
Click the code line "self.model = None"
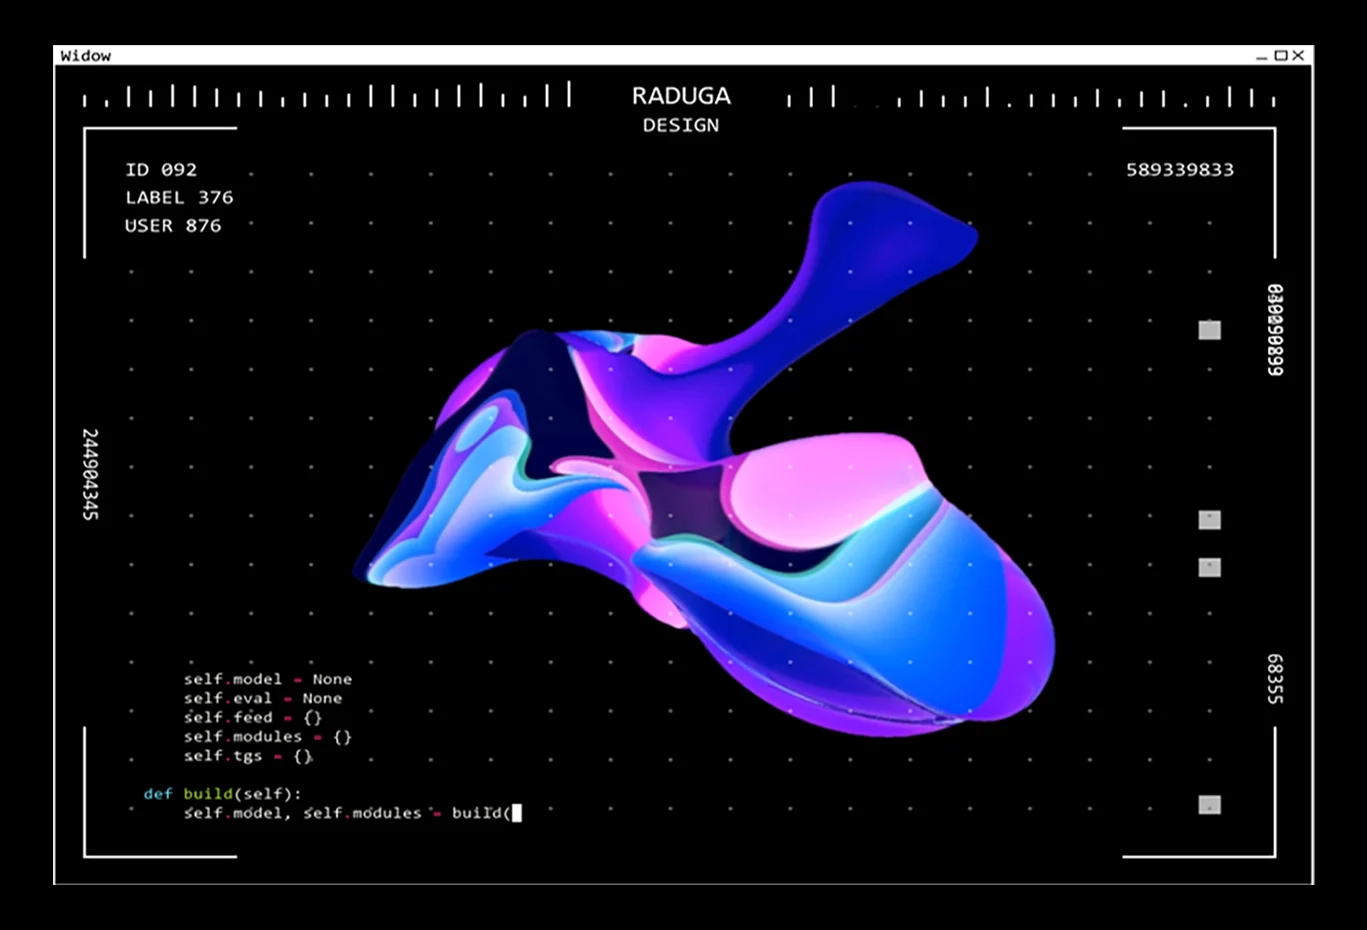click(x=268, y=679)
